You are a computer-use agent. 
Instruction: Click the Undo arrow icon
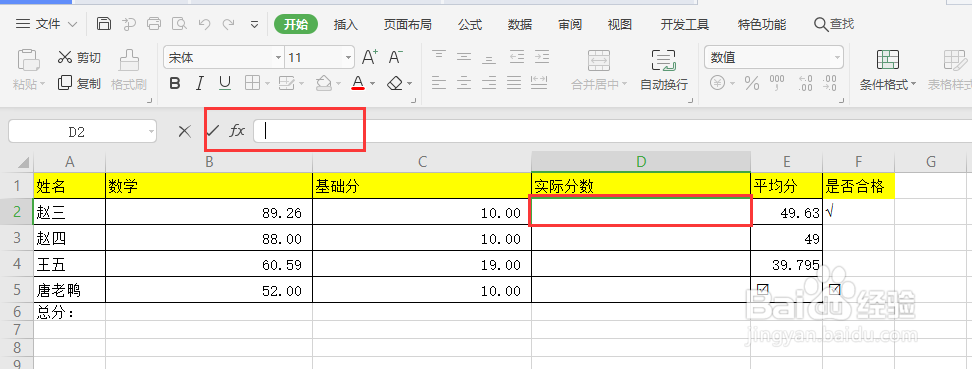[204, 24]
